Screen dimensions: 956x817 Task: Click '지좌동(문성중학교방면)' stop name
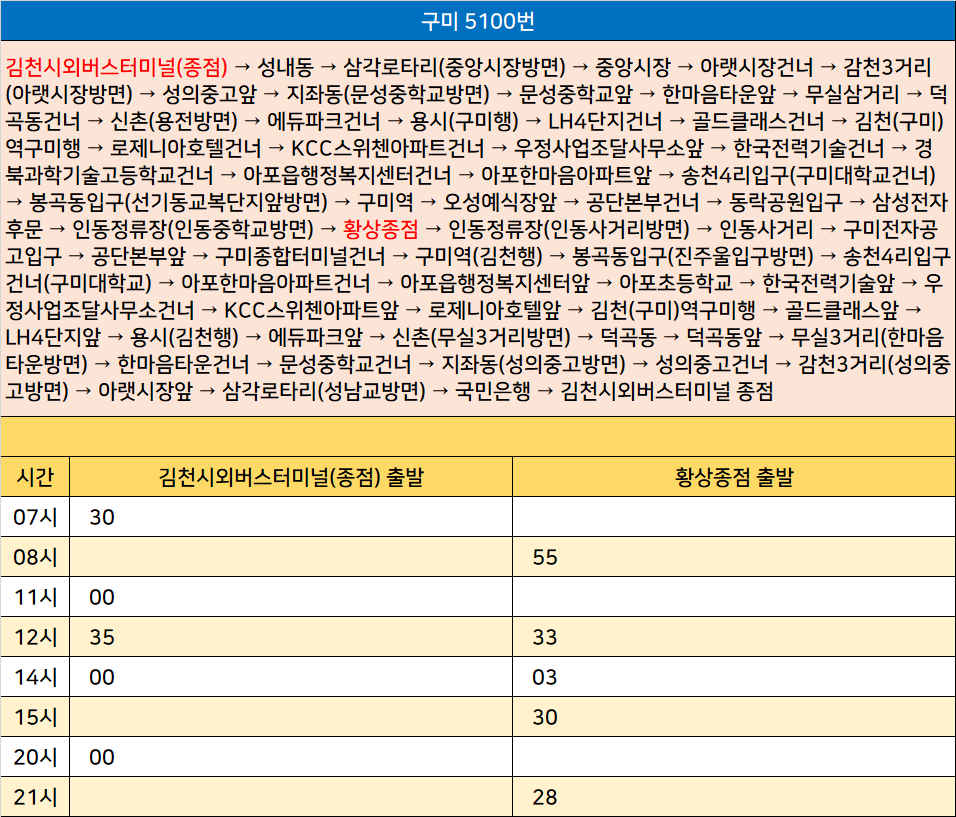click(x=388, y=94)
